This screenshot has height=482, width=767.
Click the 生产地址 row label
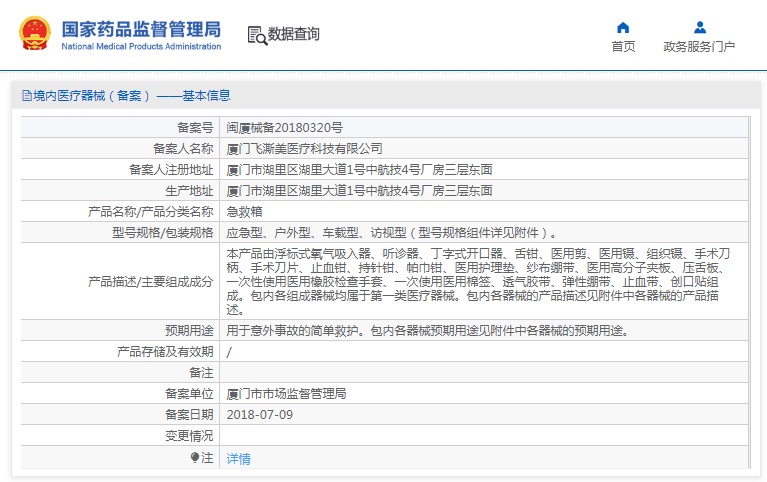189,191
